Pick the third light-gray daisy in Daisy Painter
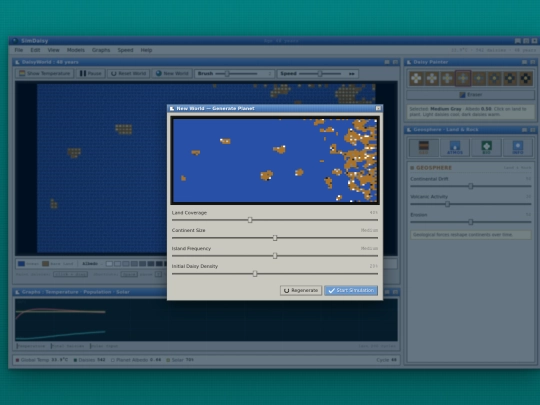Image resolution: width=540 pixels, height=405 pixels. point(447,79)
